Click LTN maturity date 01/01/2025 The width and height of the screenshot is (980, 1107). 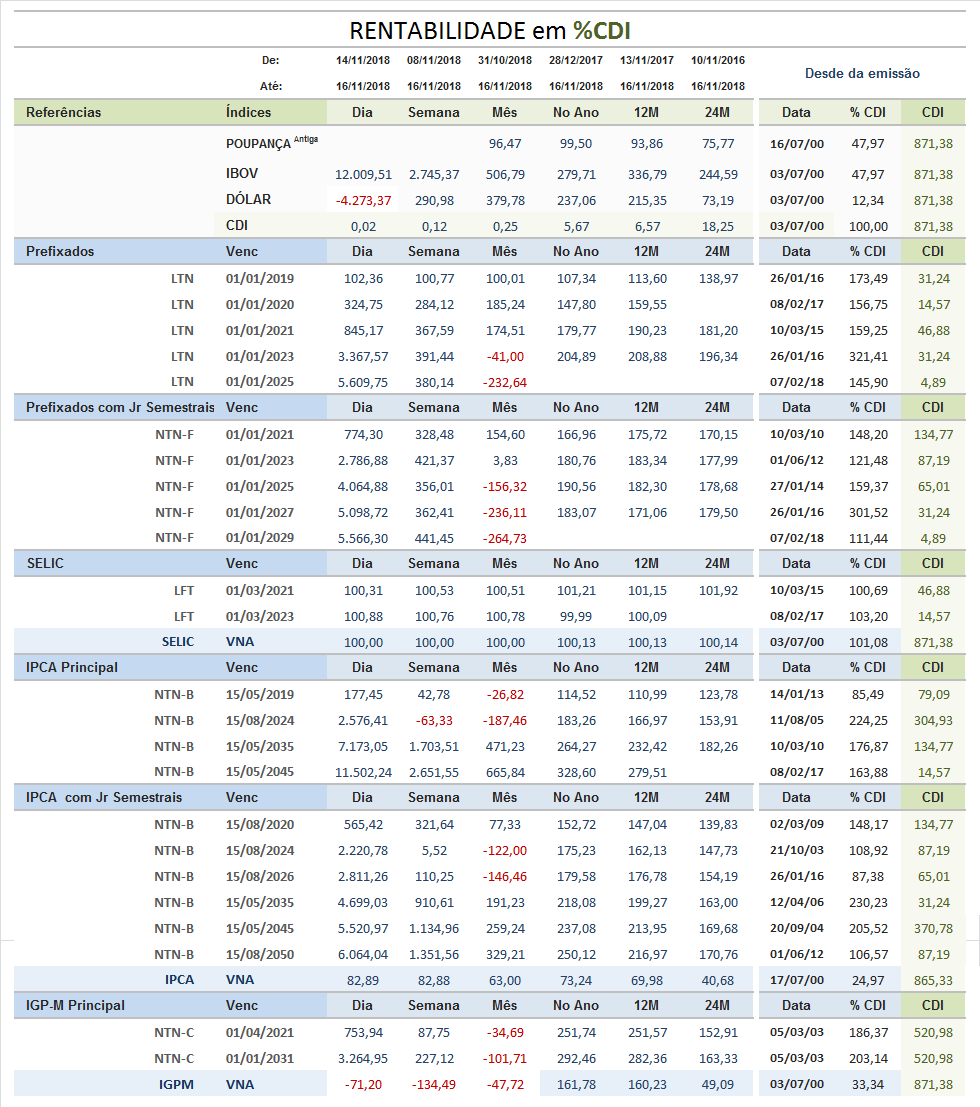click(260, 382)
